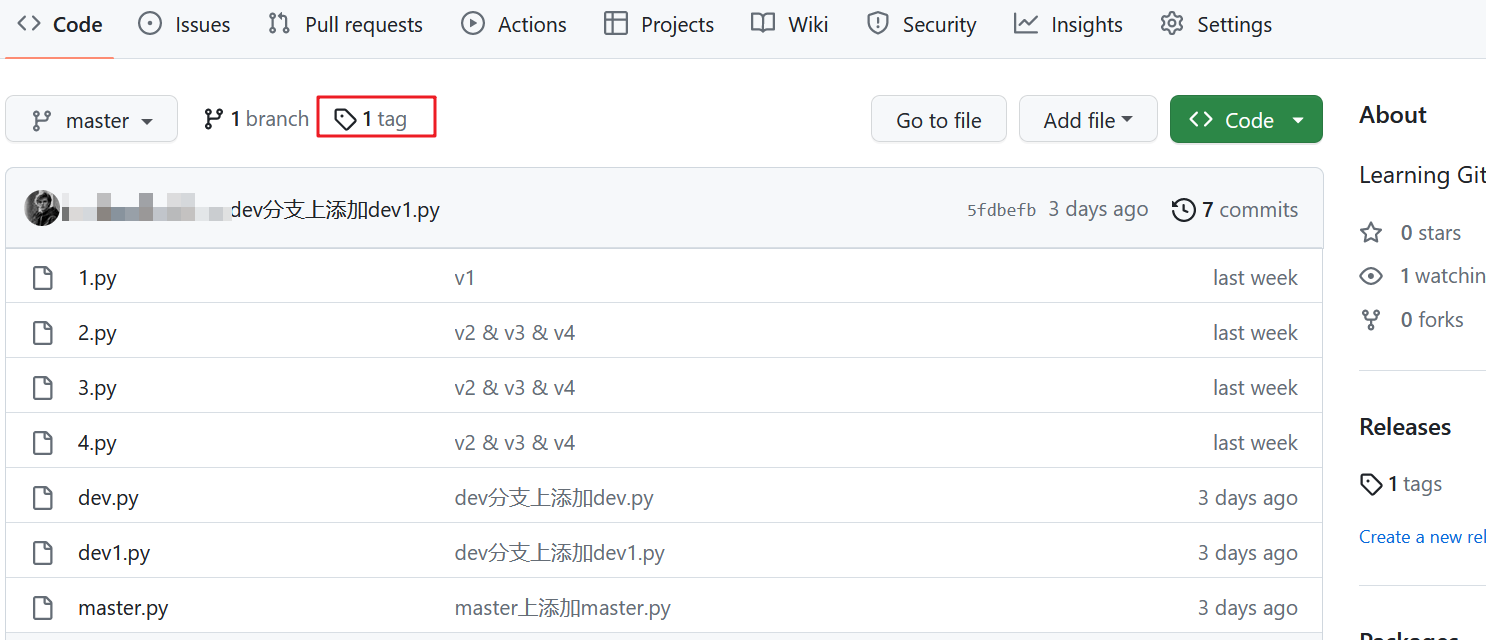Viewport: 1486px width, 640px height.
Task: Click file icon of 1.py row
Action: pos(42,278)
